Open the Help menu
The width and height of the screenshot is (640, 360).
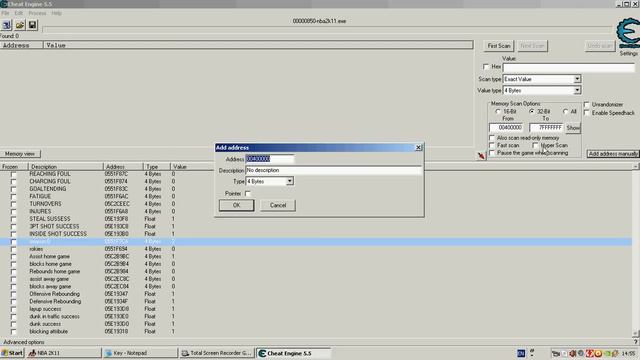coord(56,13)
